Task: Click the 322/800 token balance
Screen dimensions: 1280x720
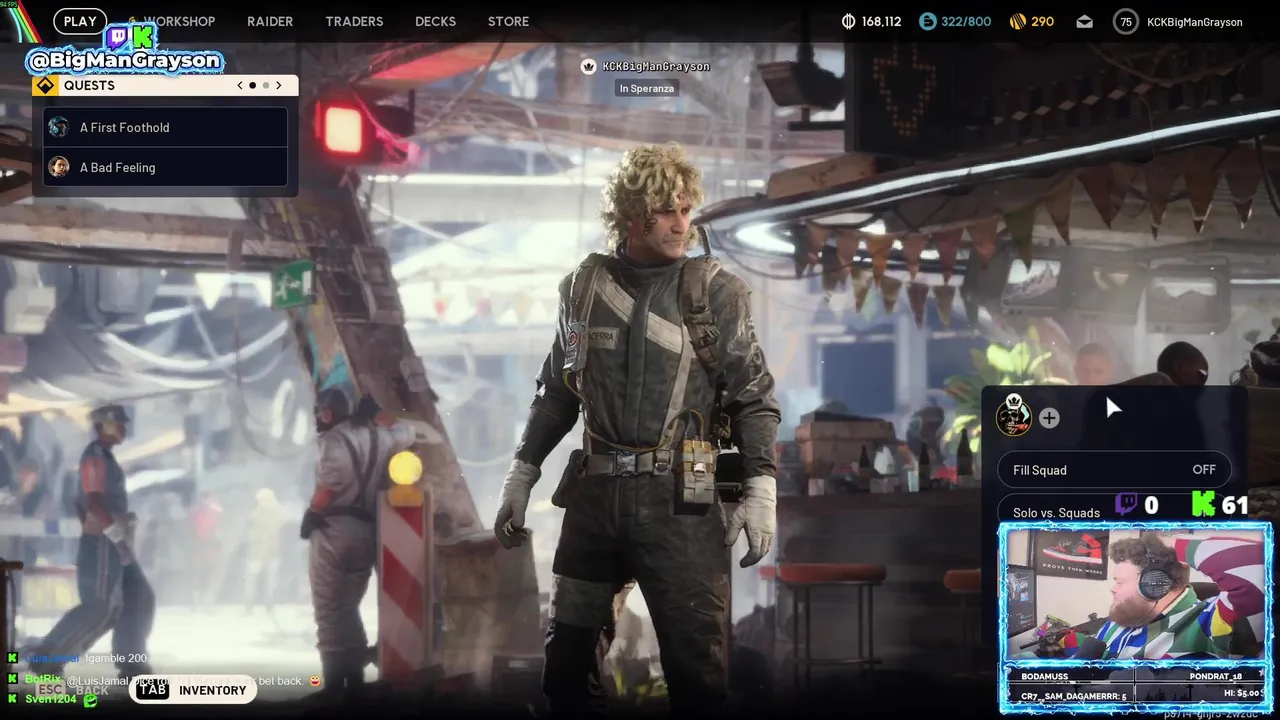Action: (966, 22)
